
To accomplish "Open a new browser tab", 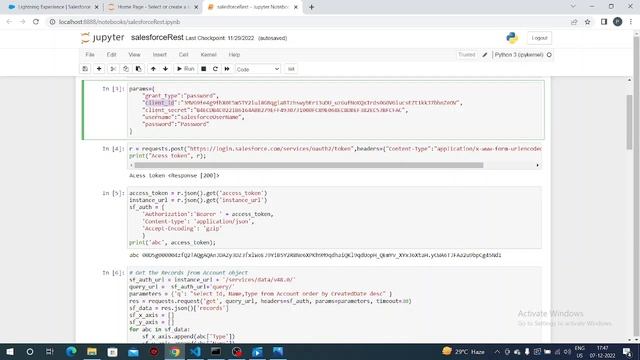I will 311,7.
